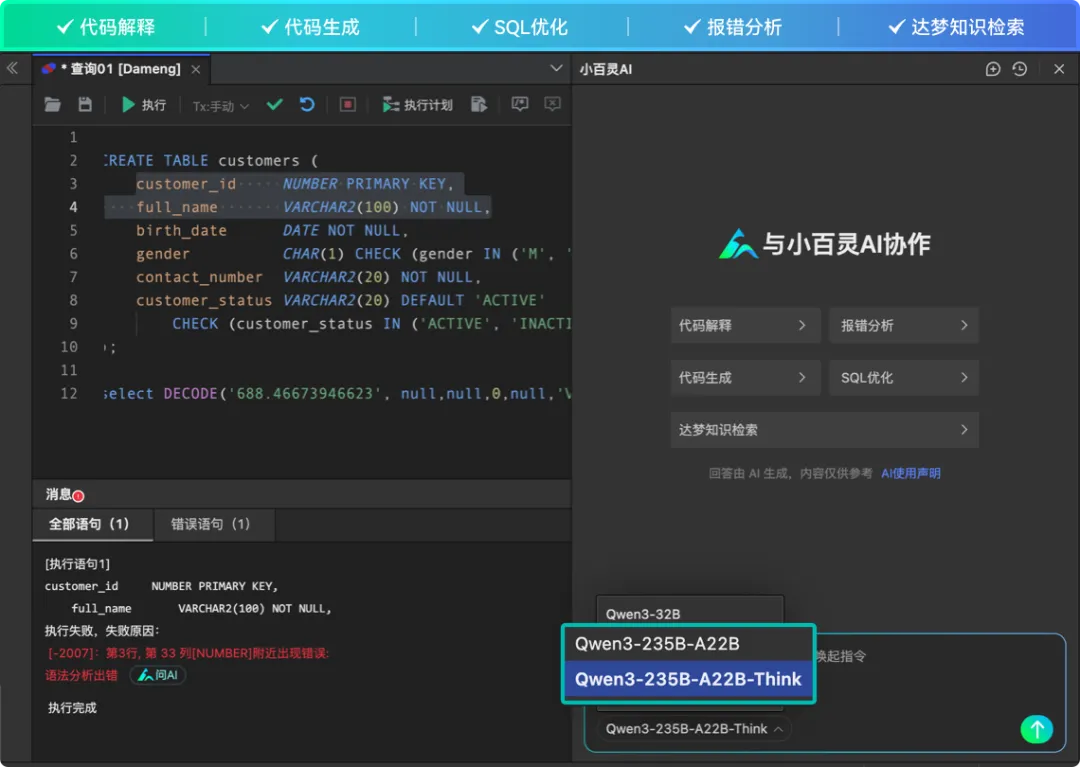Click the 与小百灵AI协作 logo icon
Viewport: 1080px width, 767px height.
tap(737, 244)
